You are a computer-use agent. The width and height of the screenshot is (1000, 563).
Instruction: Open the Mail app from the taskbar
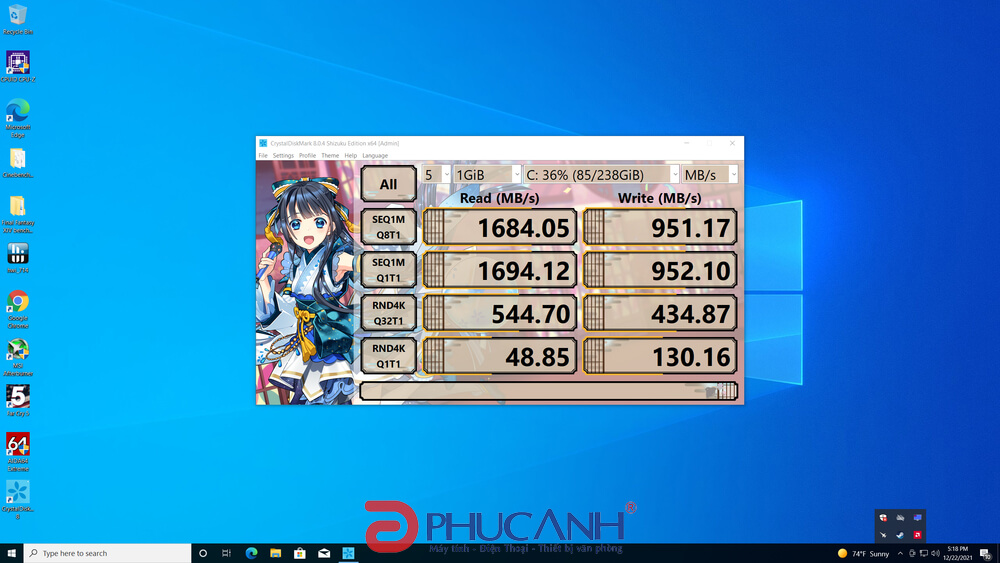coord(324,553)
